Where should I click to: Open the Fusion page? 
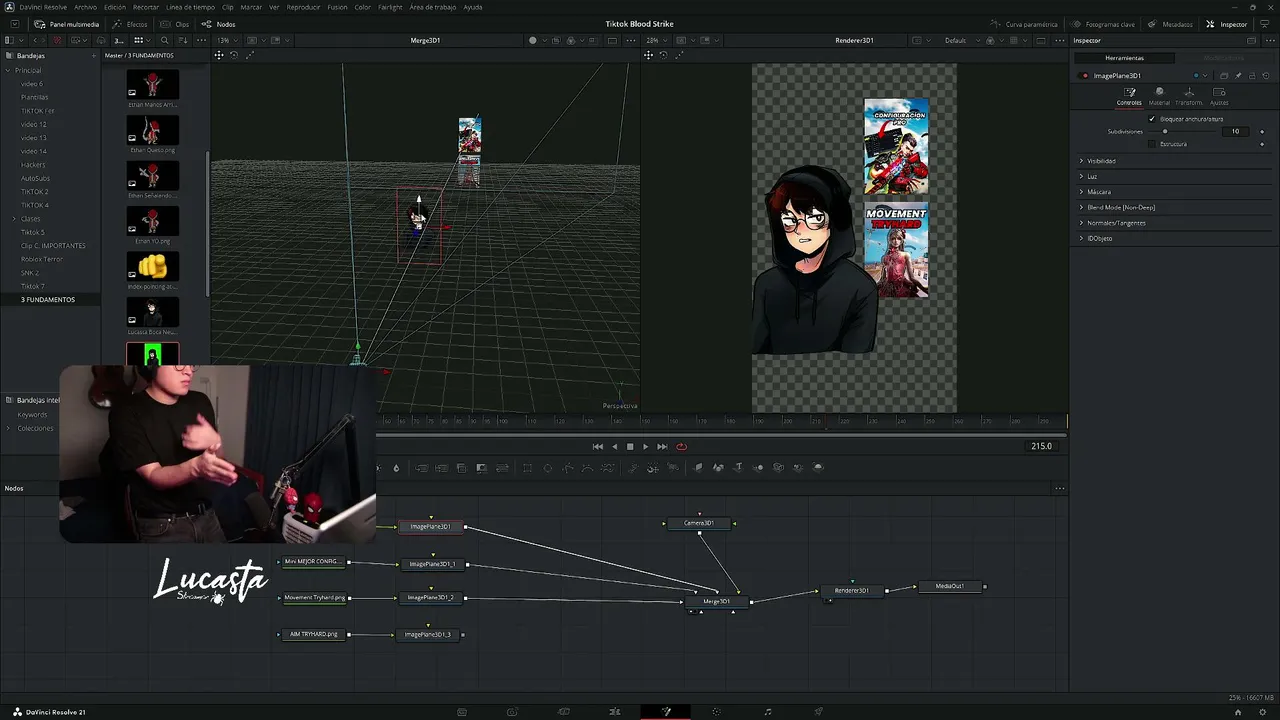click(x=666, y=712)
